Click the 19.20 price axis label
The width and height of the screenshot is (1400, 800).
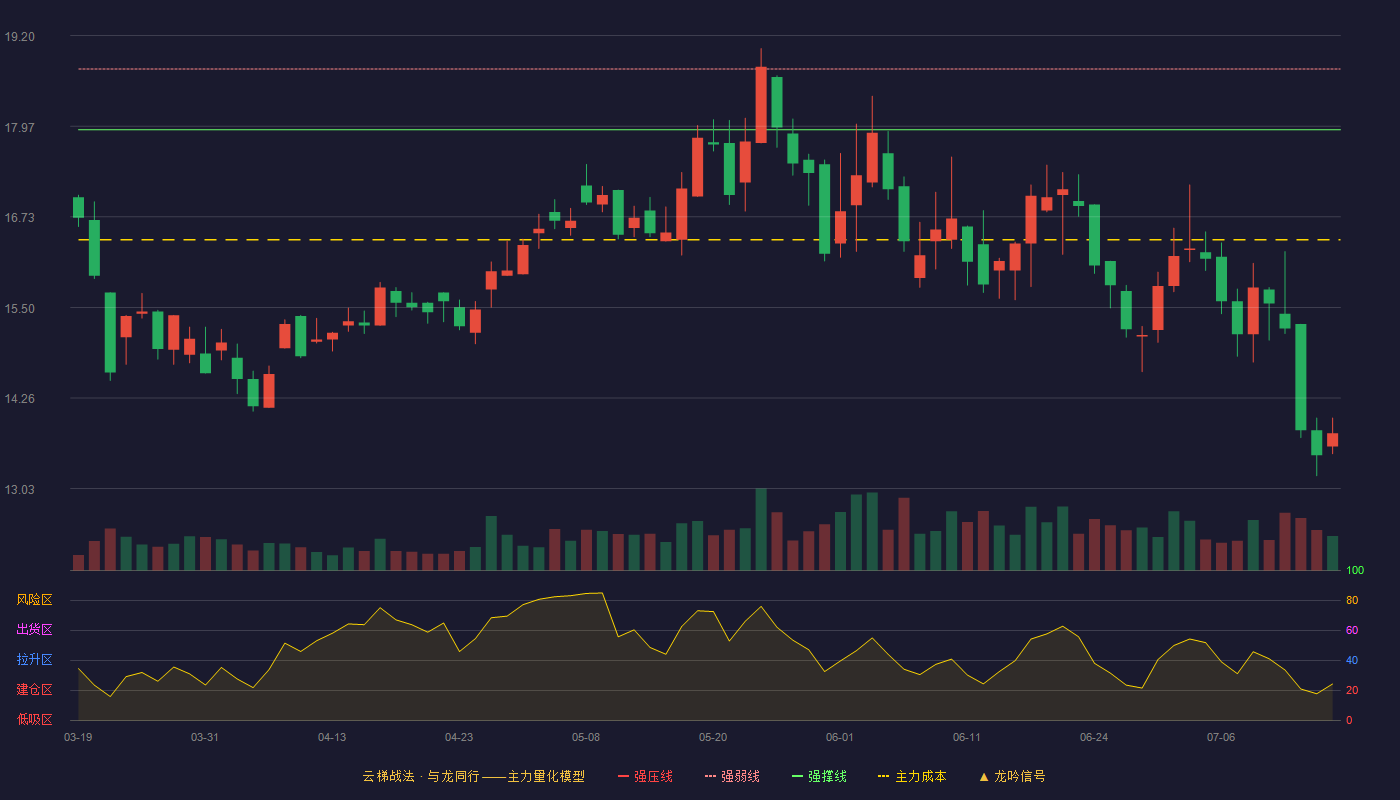[19, 37]
